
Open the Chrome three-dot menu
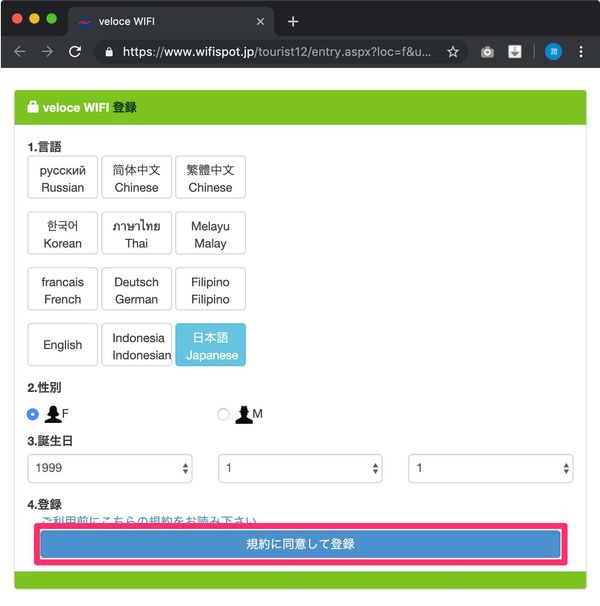coord(581,52)
